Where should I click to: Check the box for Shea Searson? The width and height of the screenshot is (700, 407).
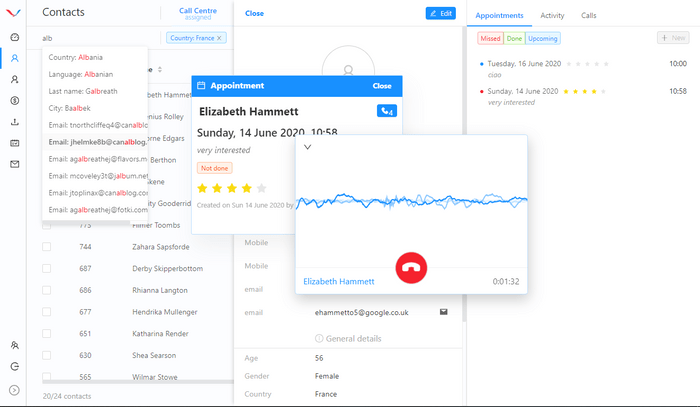[47, 356]
